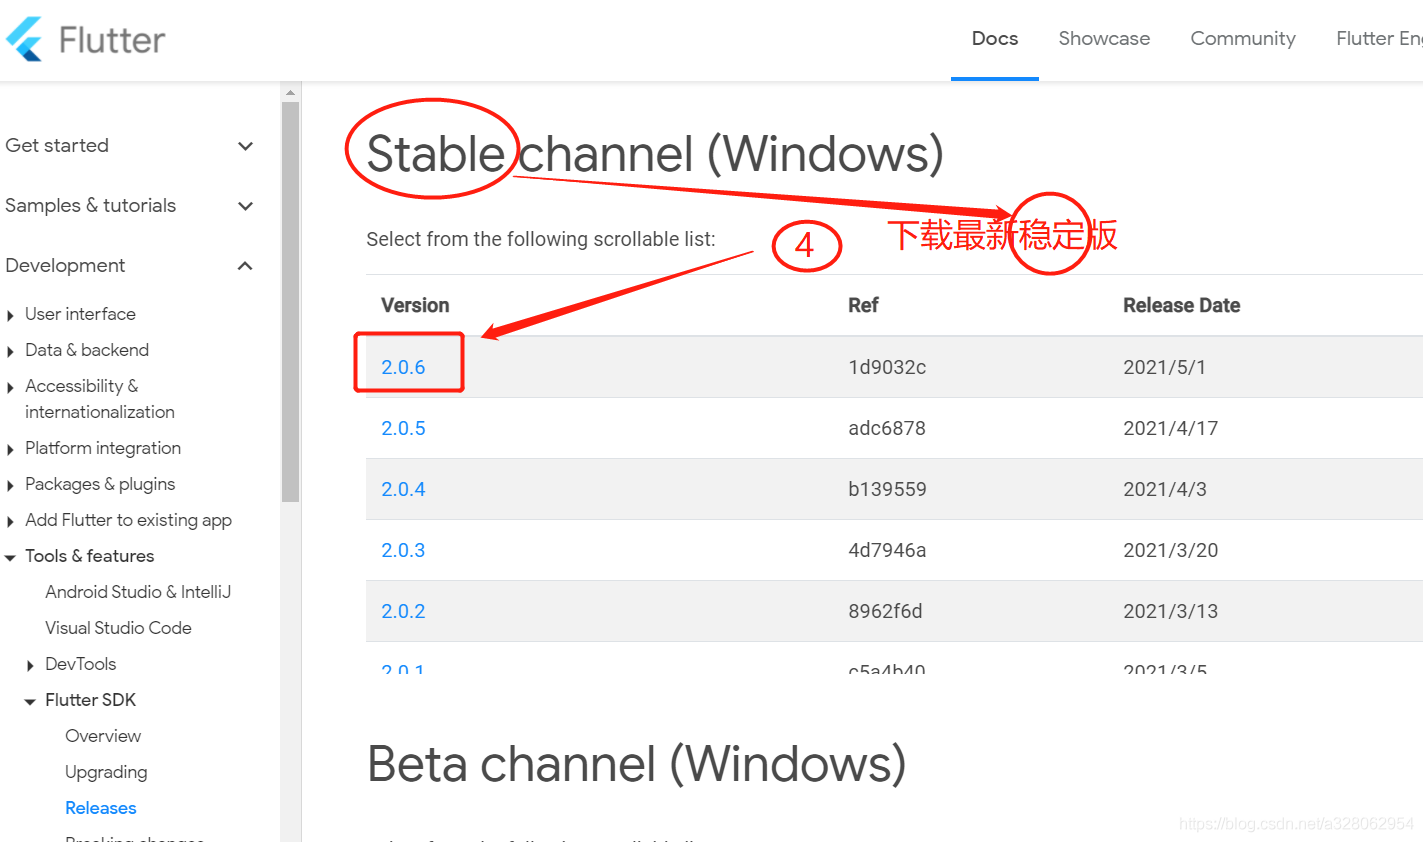1423x842 pixels.
Task: Click ref hash b139559 cell
Action: (887, 489)
